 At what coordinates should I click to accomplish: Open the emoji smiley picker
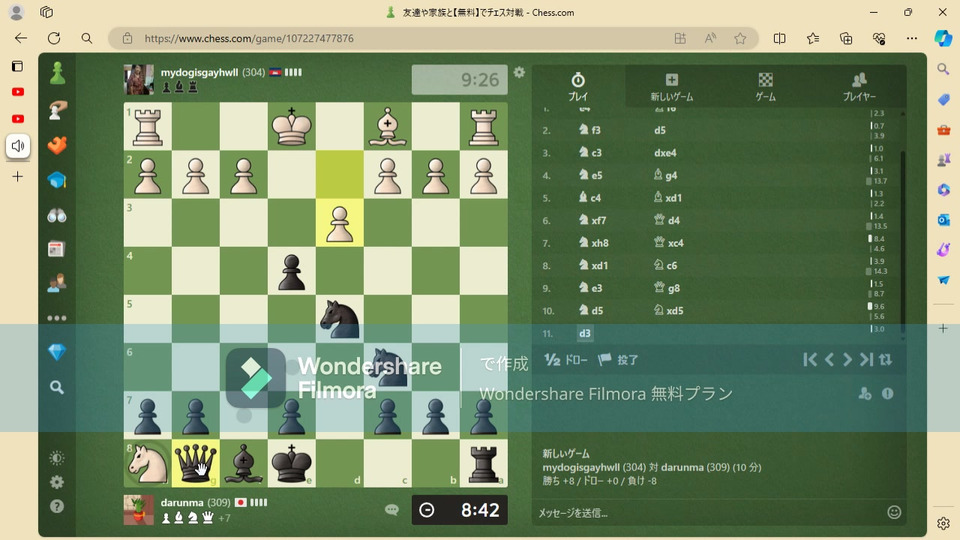click(x=894, y=512)
